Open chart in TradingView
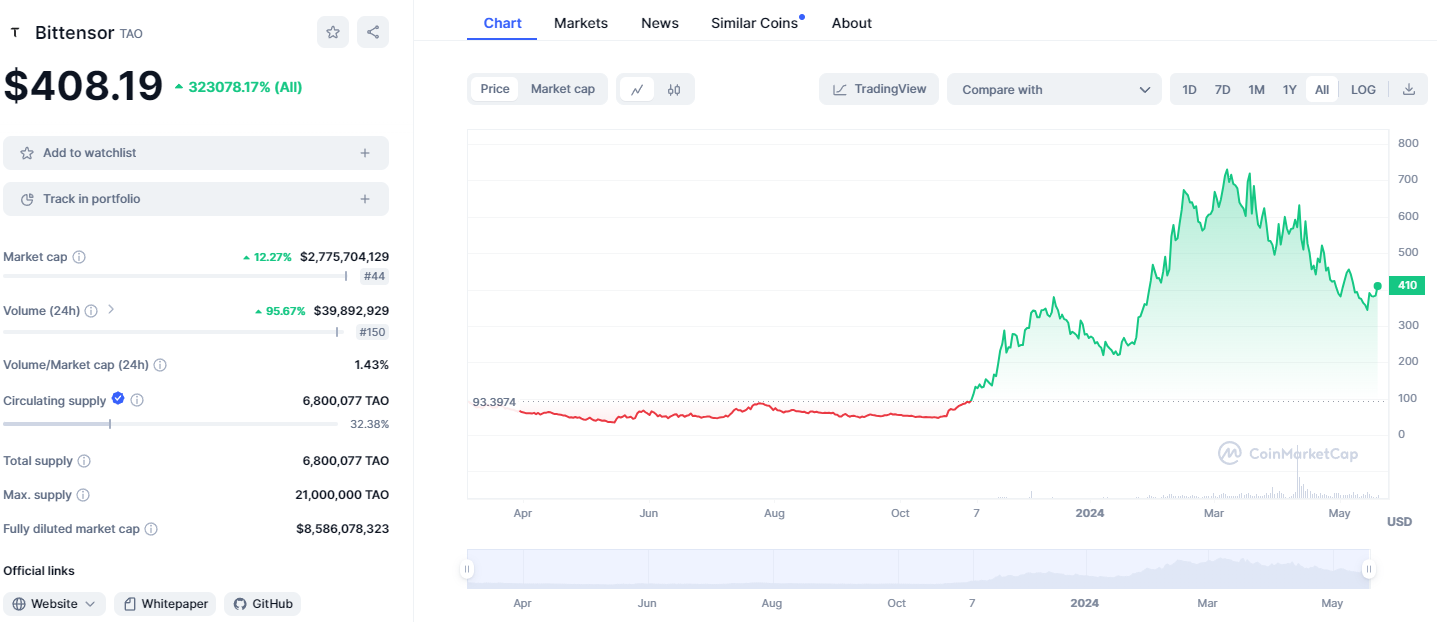1437x622 pixels. (879, 89)
